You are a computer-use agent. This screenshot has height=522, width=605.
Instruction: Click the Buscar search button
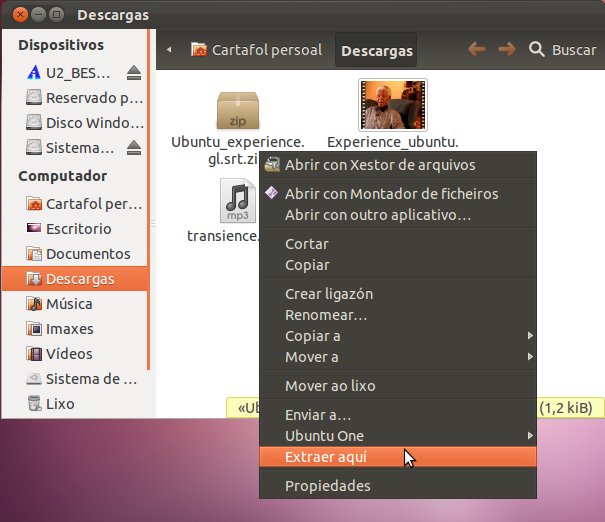(x=563, y=50)
